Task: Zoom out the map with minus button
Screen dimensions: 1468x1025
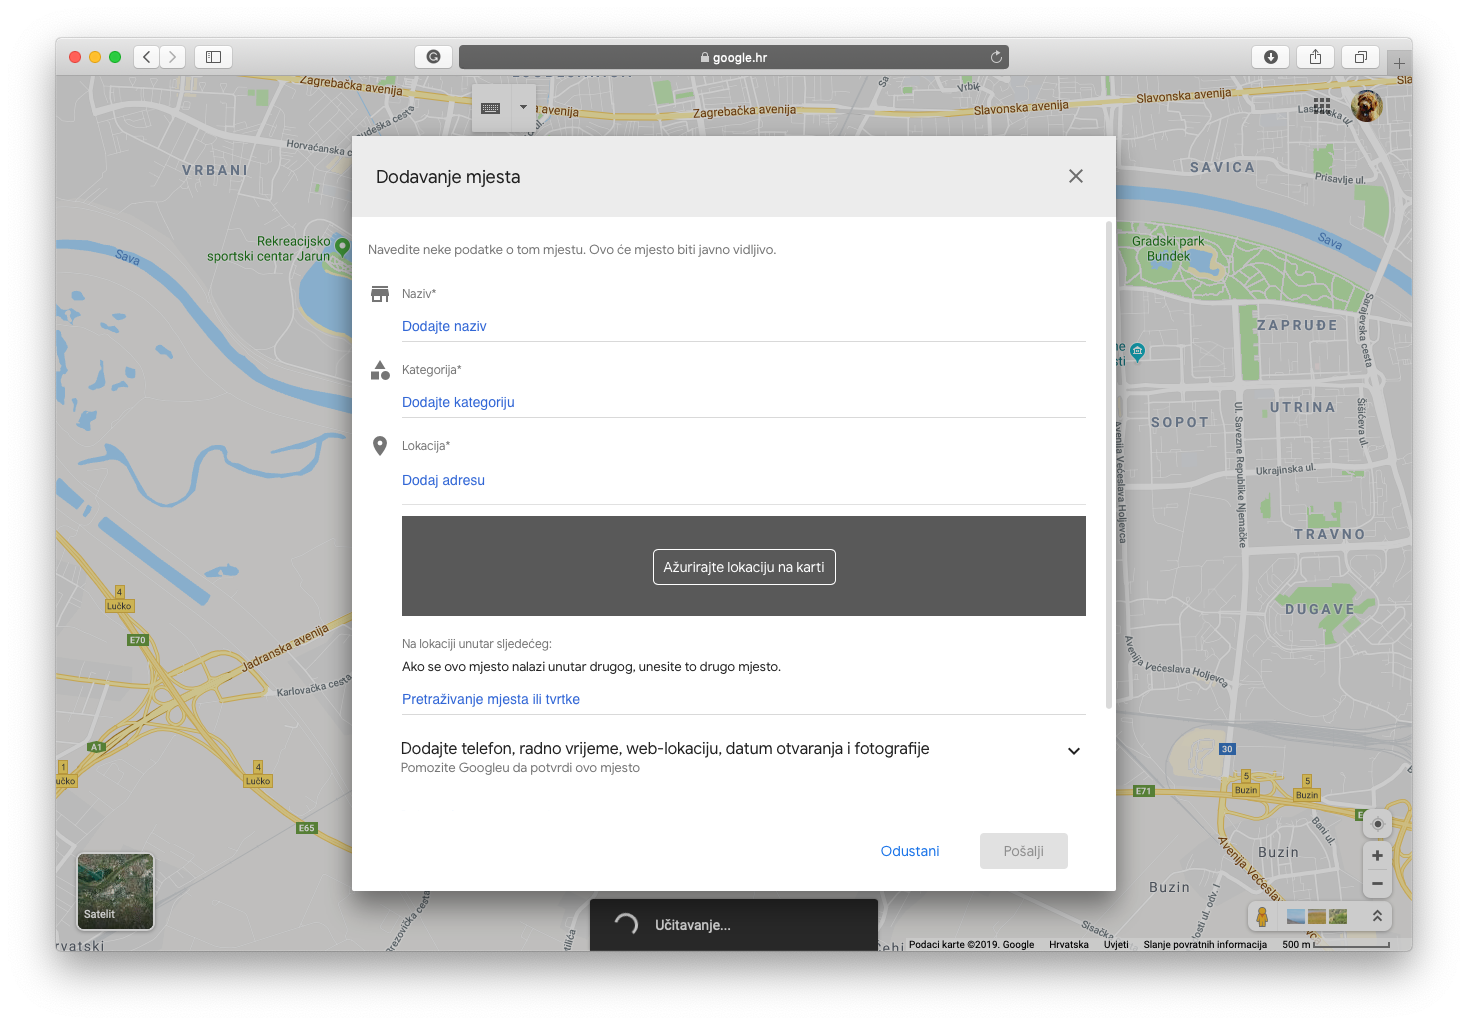Action: (1377, 884)
